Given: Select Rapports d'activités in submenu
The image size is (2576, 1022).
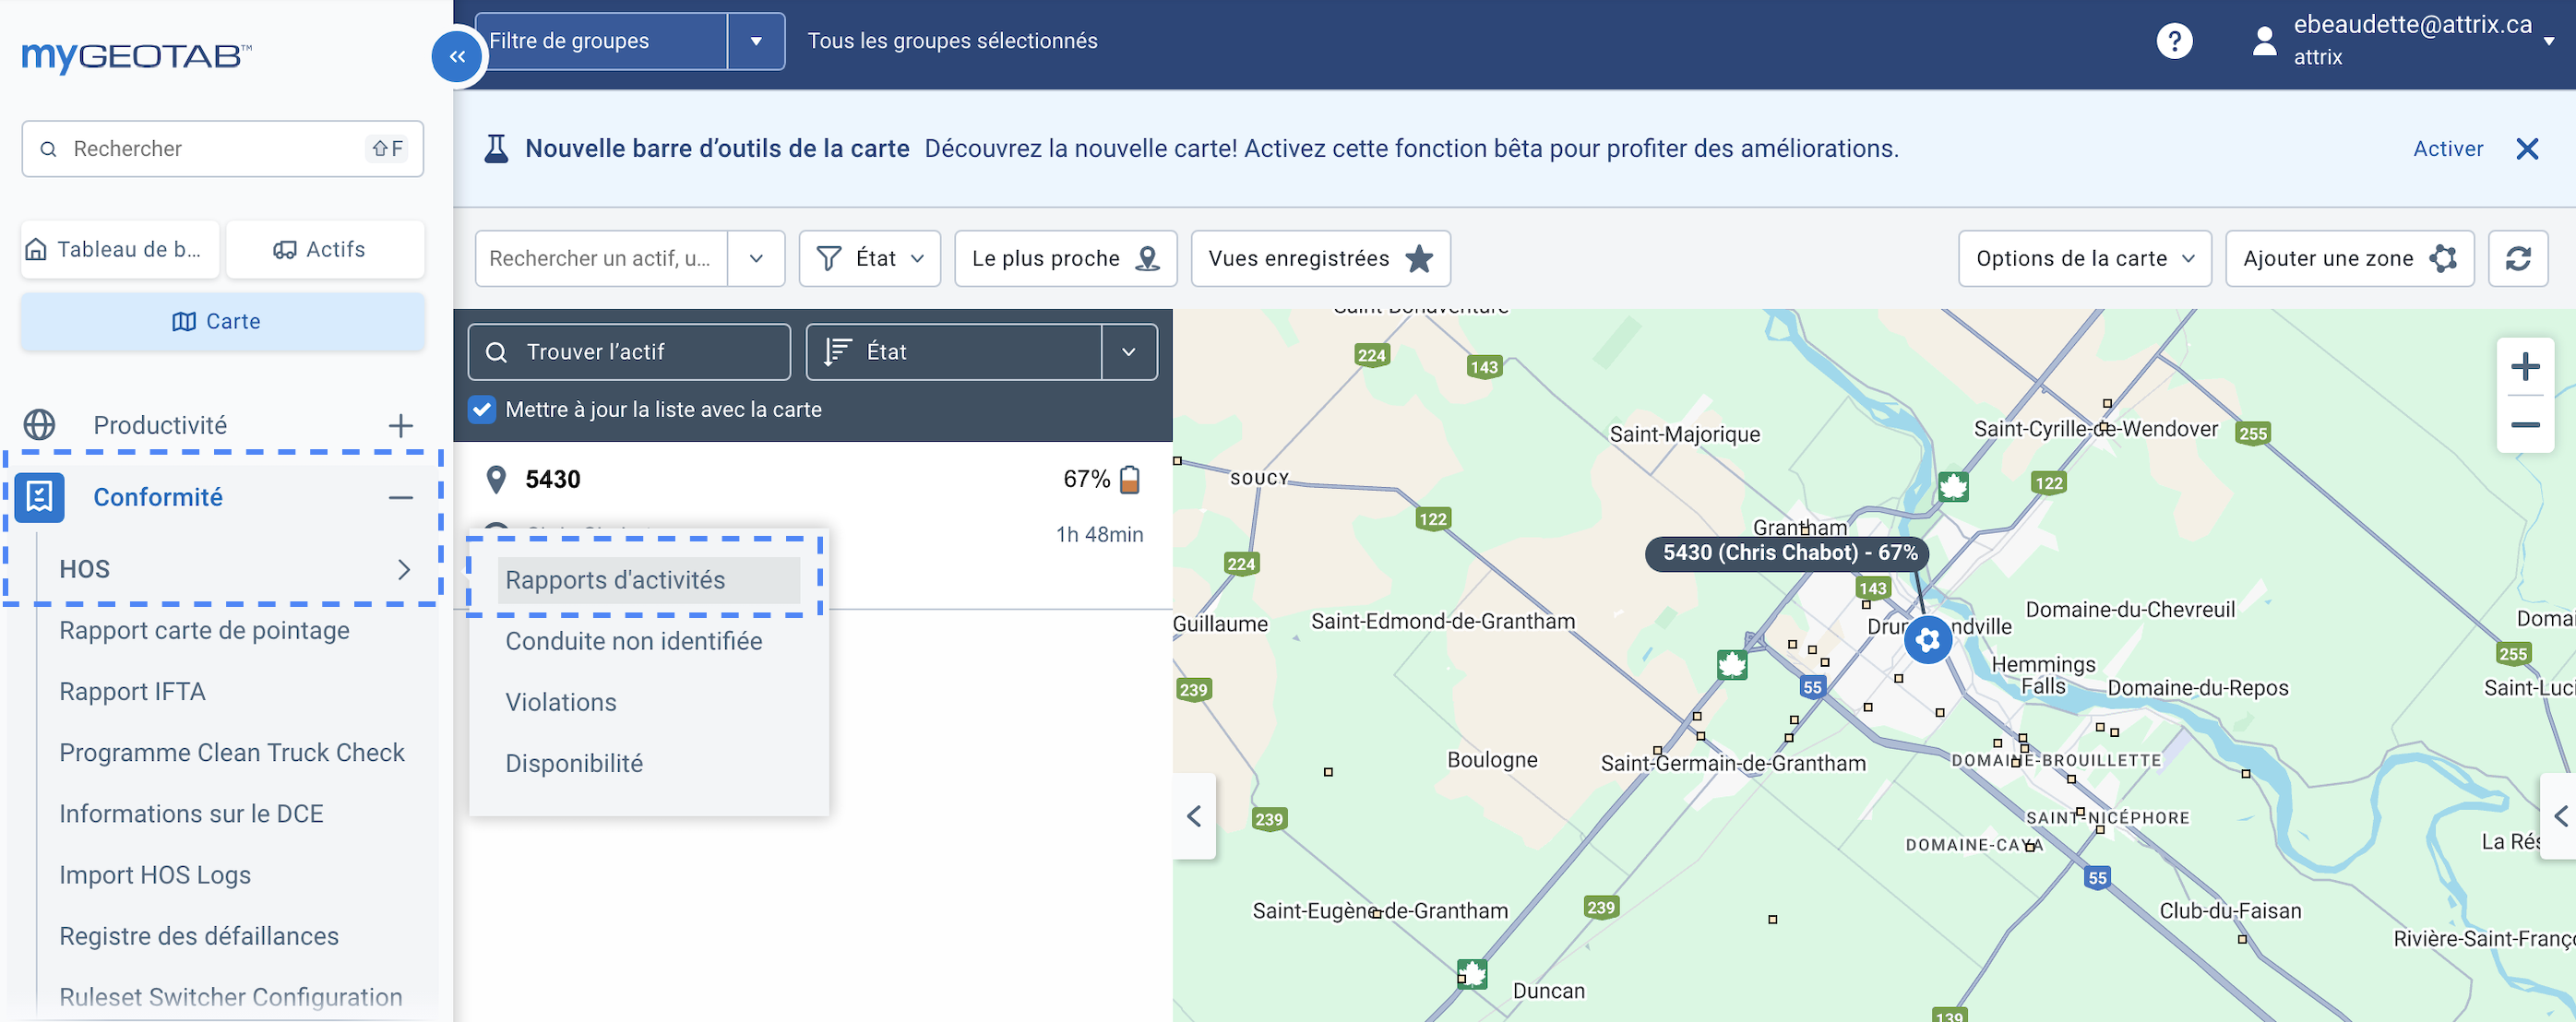Looking at the screenshot, I should (648, 580).
